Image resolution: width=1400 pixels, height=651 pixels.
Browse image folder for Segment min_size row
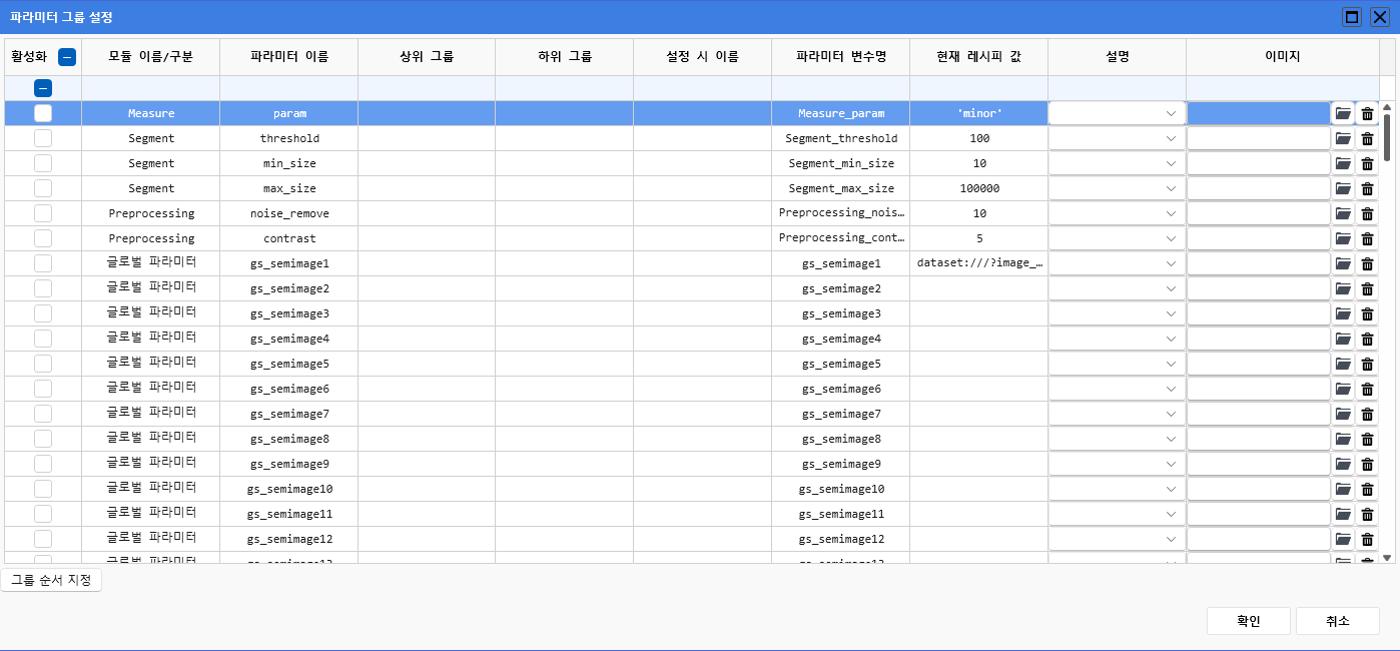click(x=1343, y=164)
